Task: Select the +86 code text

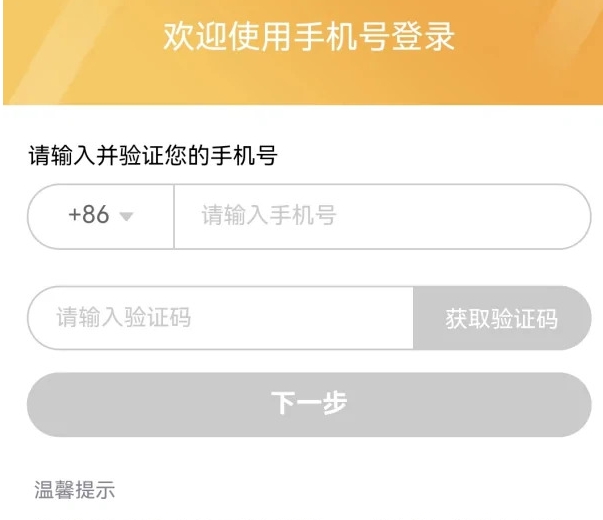Action: point(88,216)
